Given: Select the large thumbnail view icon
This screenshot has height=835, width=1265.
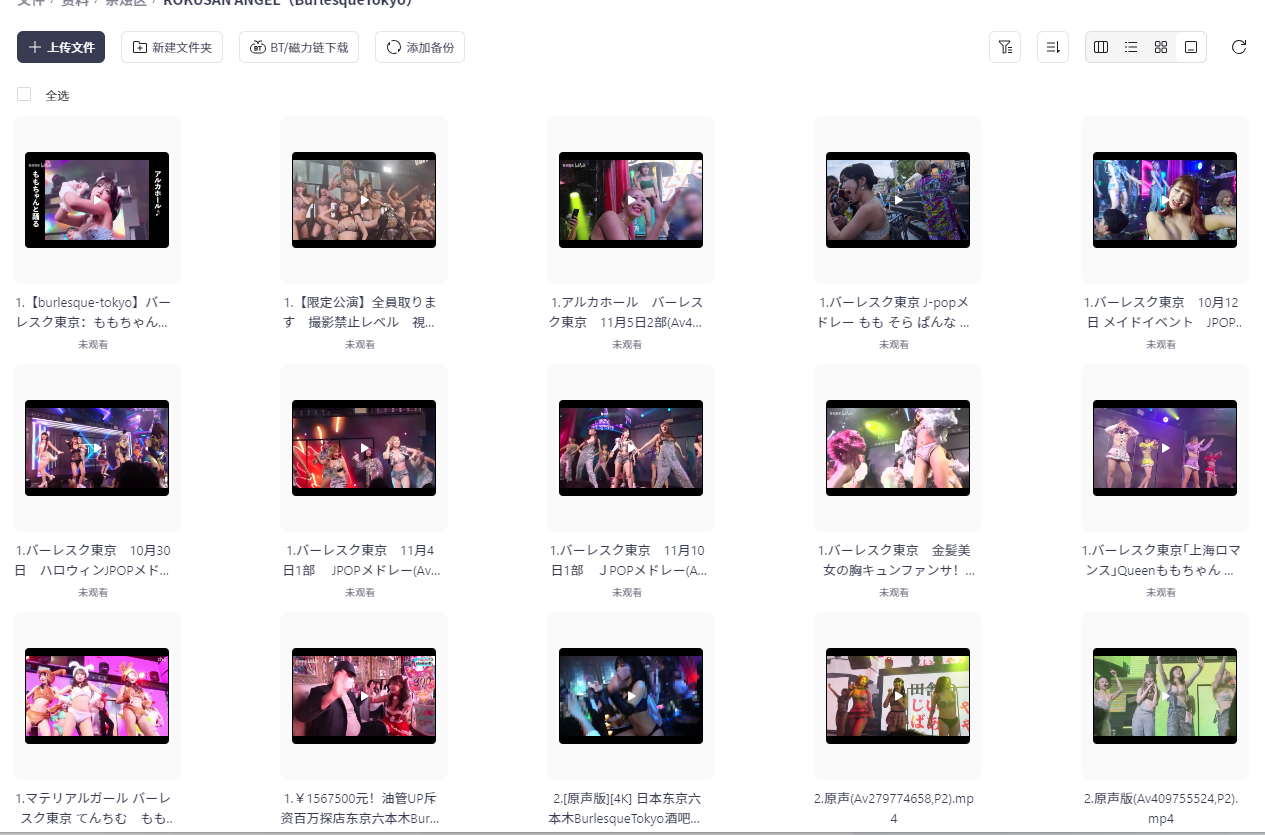Looking at the screenshot, I should coord(1191,47).
